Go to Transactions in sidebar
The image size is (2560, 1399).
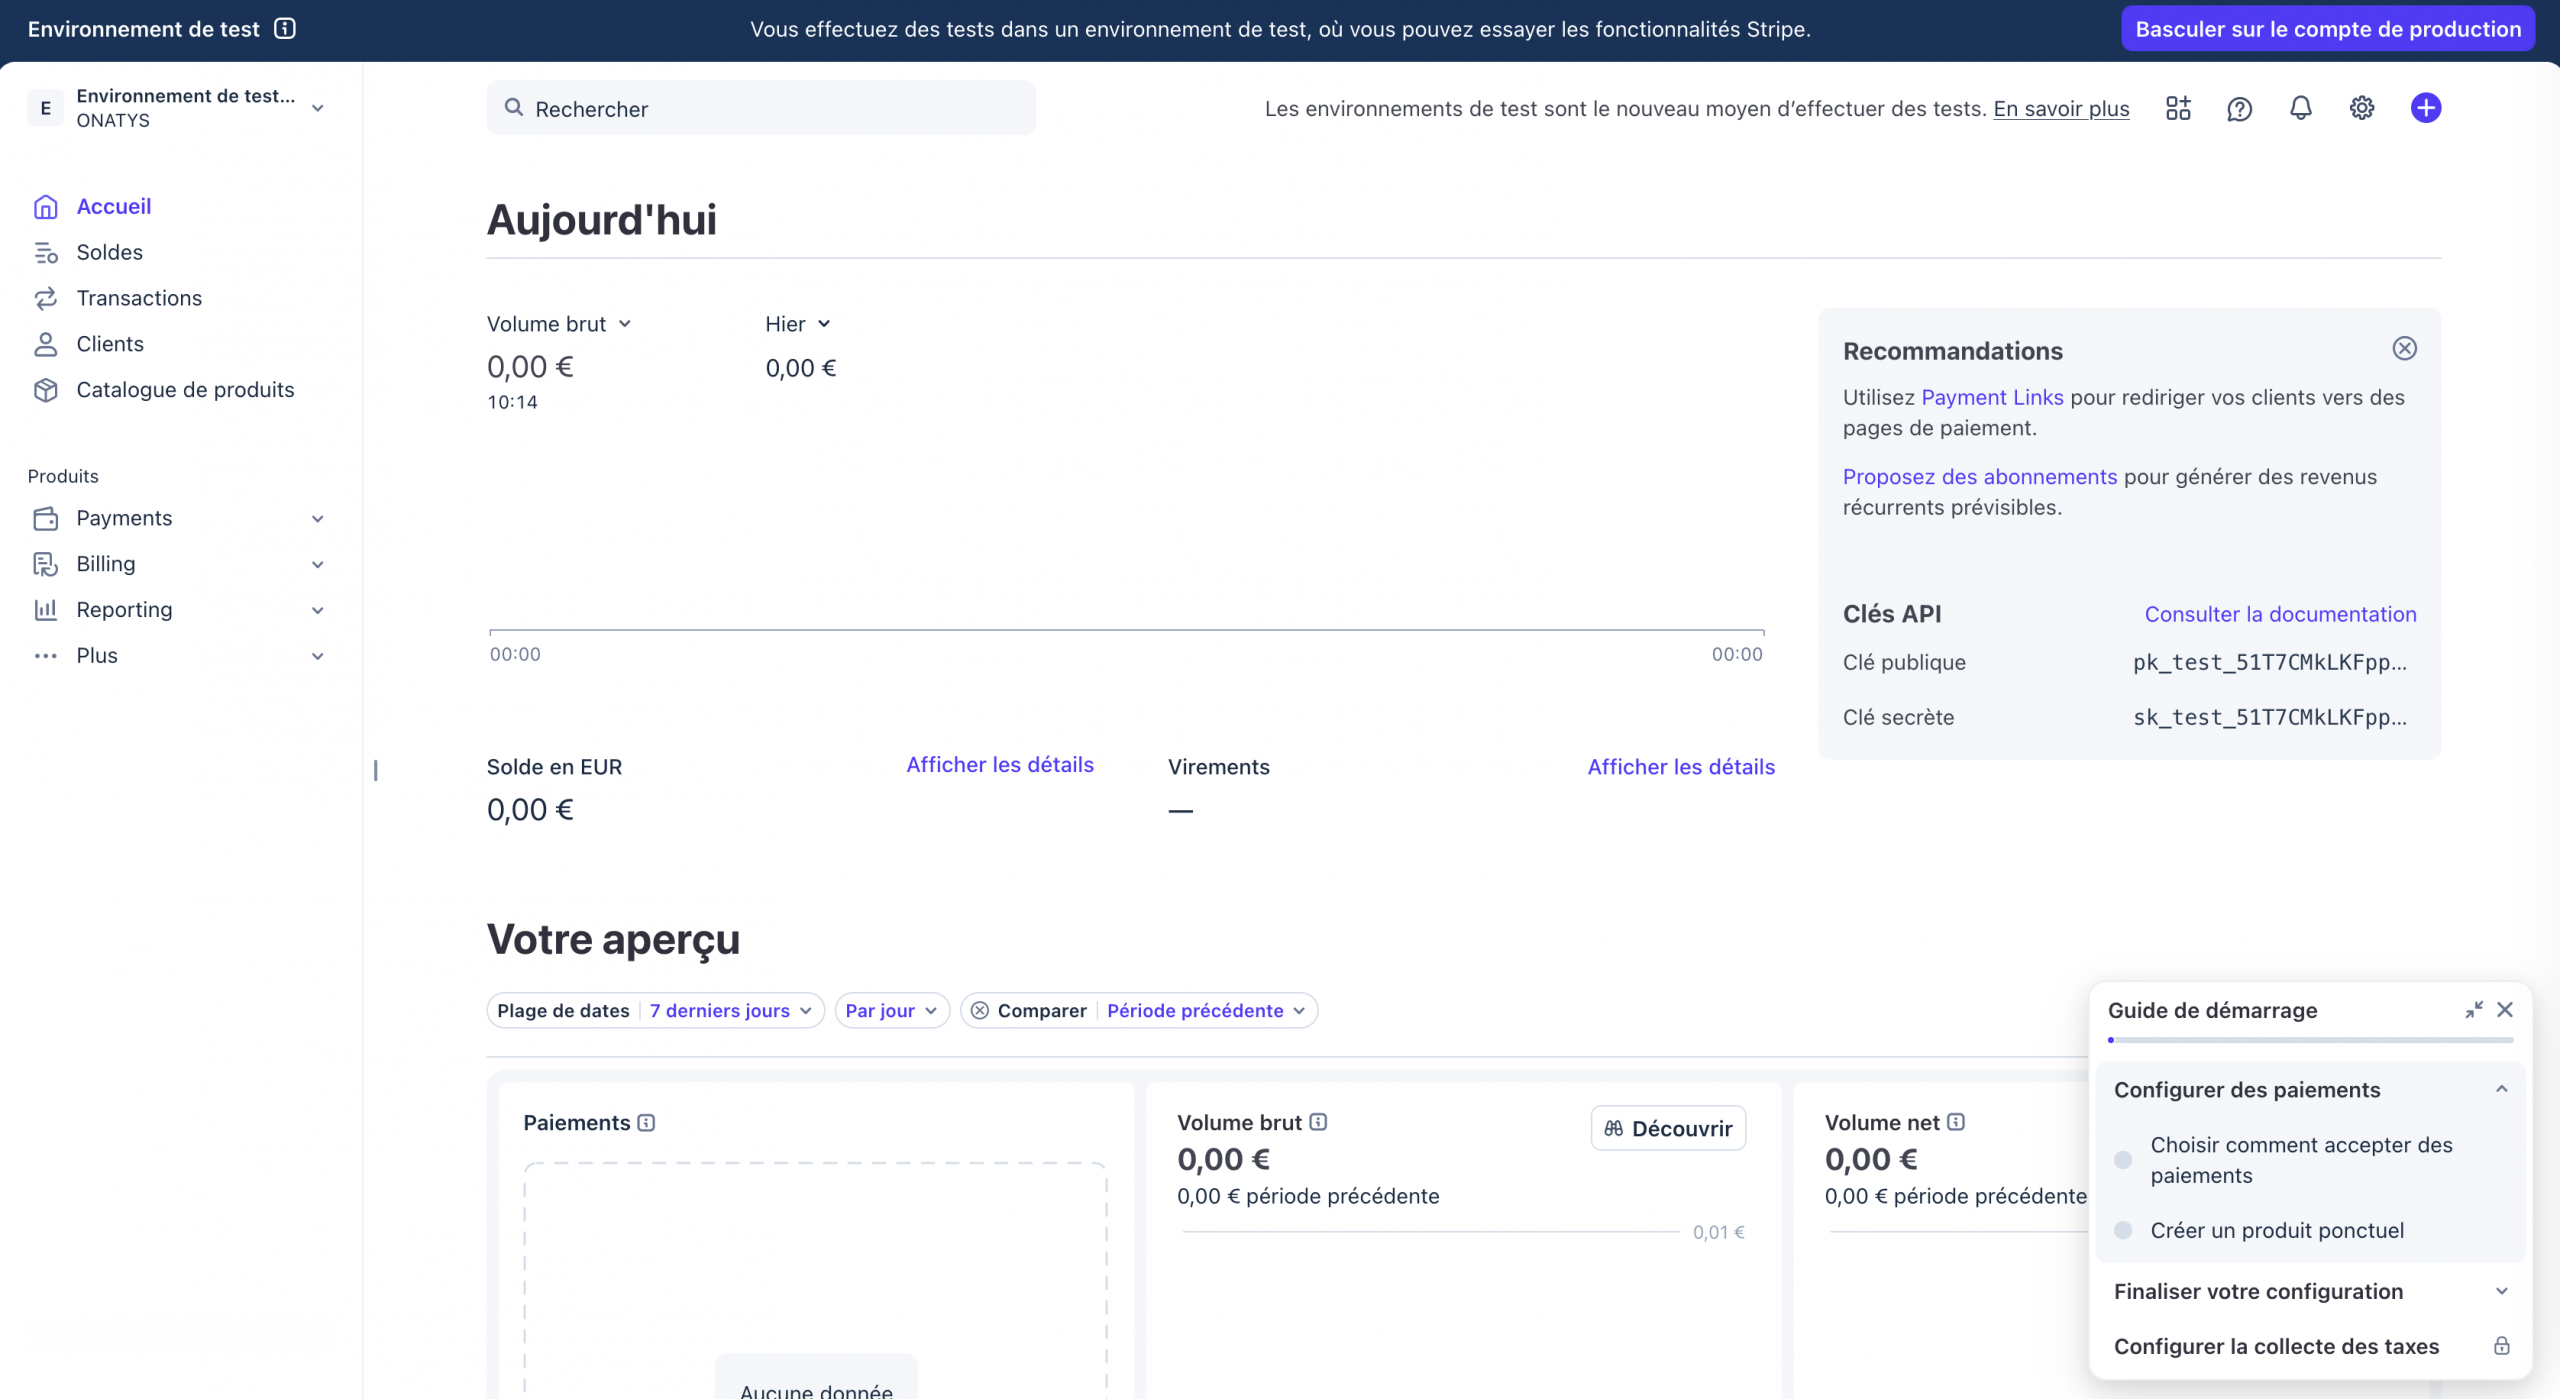[x=139, y=298]
